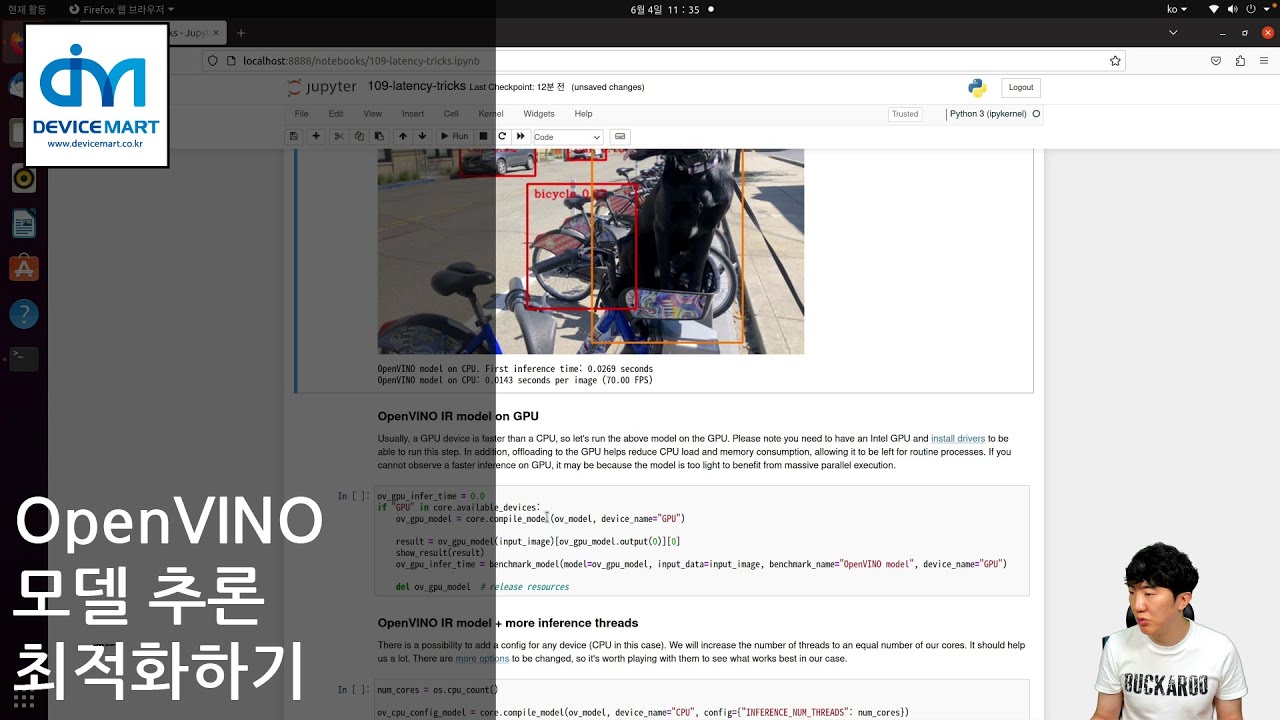Click the clock showing 6월 4일 11:35
Viewport: 1280px width, 720px height.
665,9
